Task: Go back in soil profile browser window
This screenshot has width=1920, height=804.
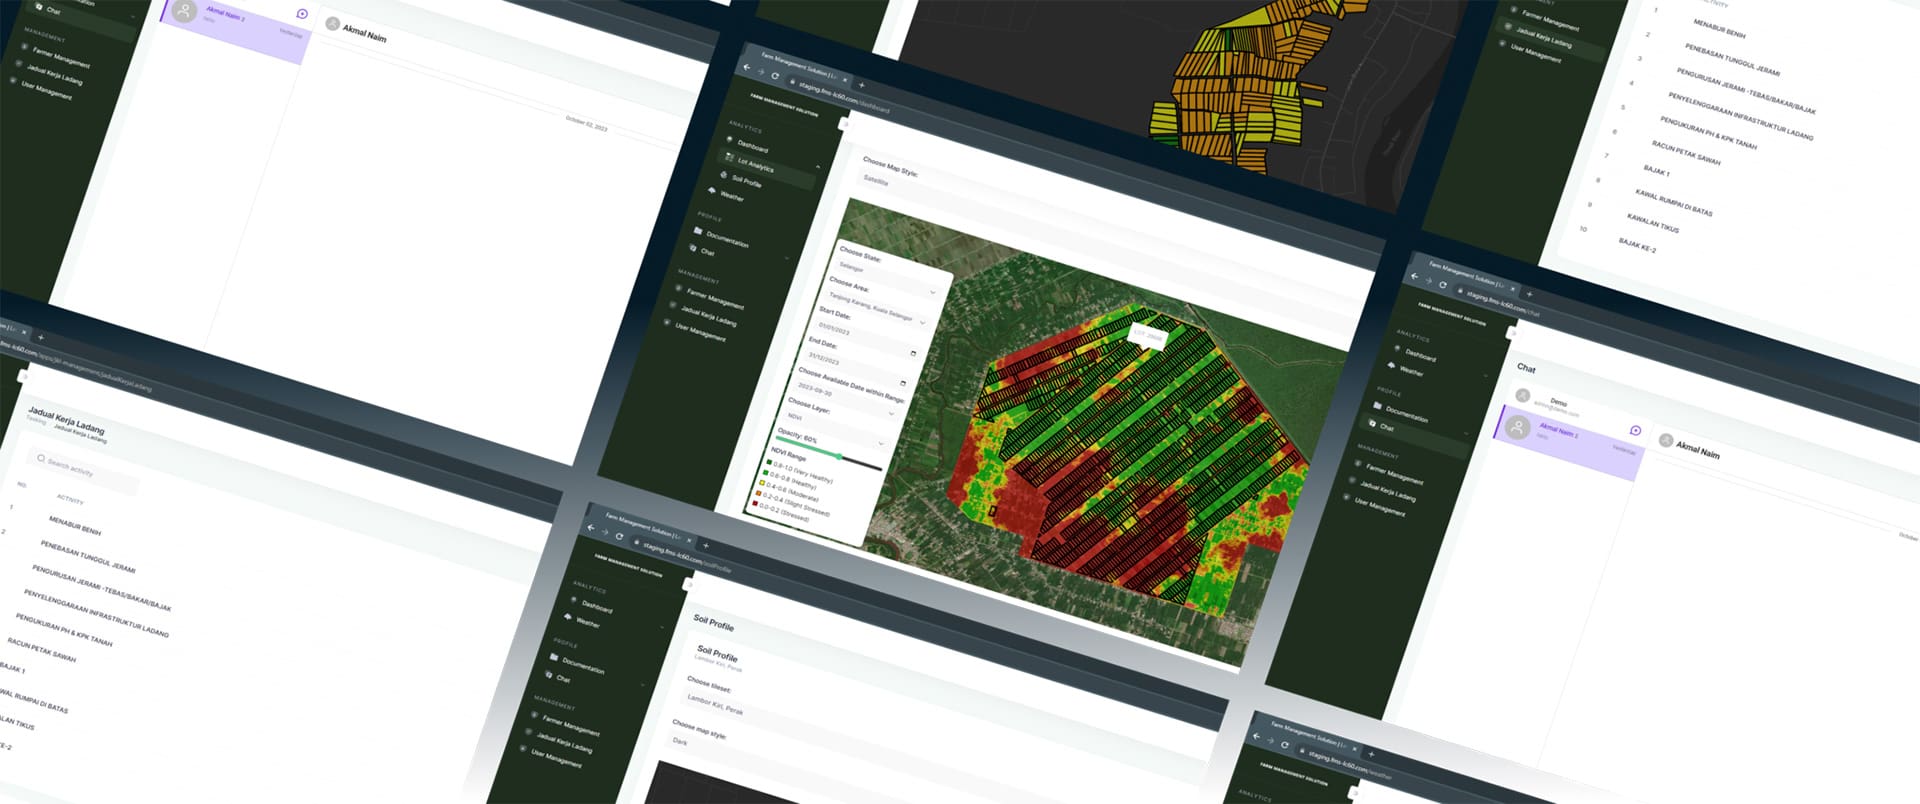Action: tap(590, 527)
